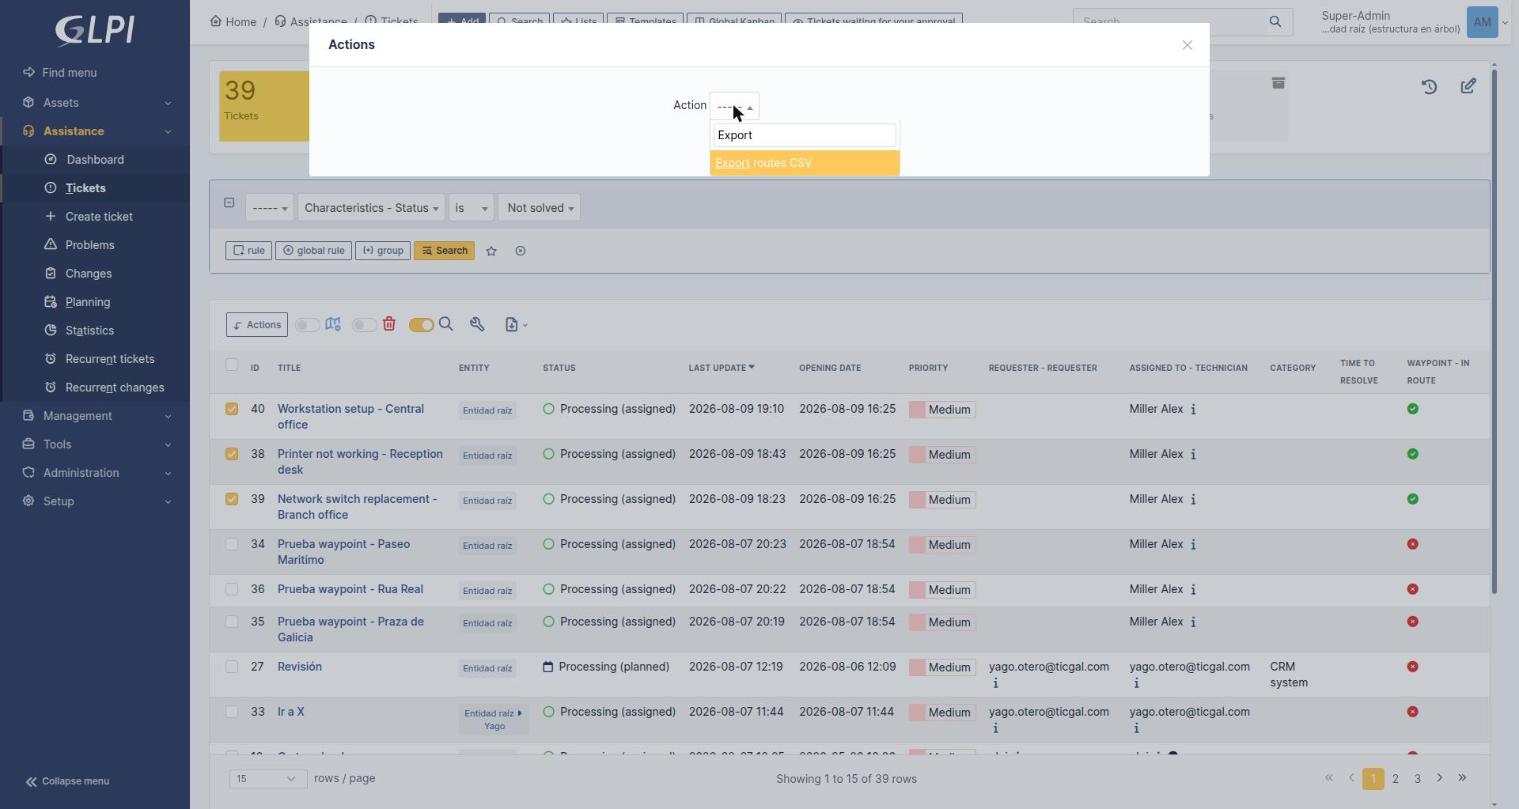The height and width of the screenshot is (809, 1519).
Task: Click the wrench icon in table toolbar
Action: tap(477, 324)
